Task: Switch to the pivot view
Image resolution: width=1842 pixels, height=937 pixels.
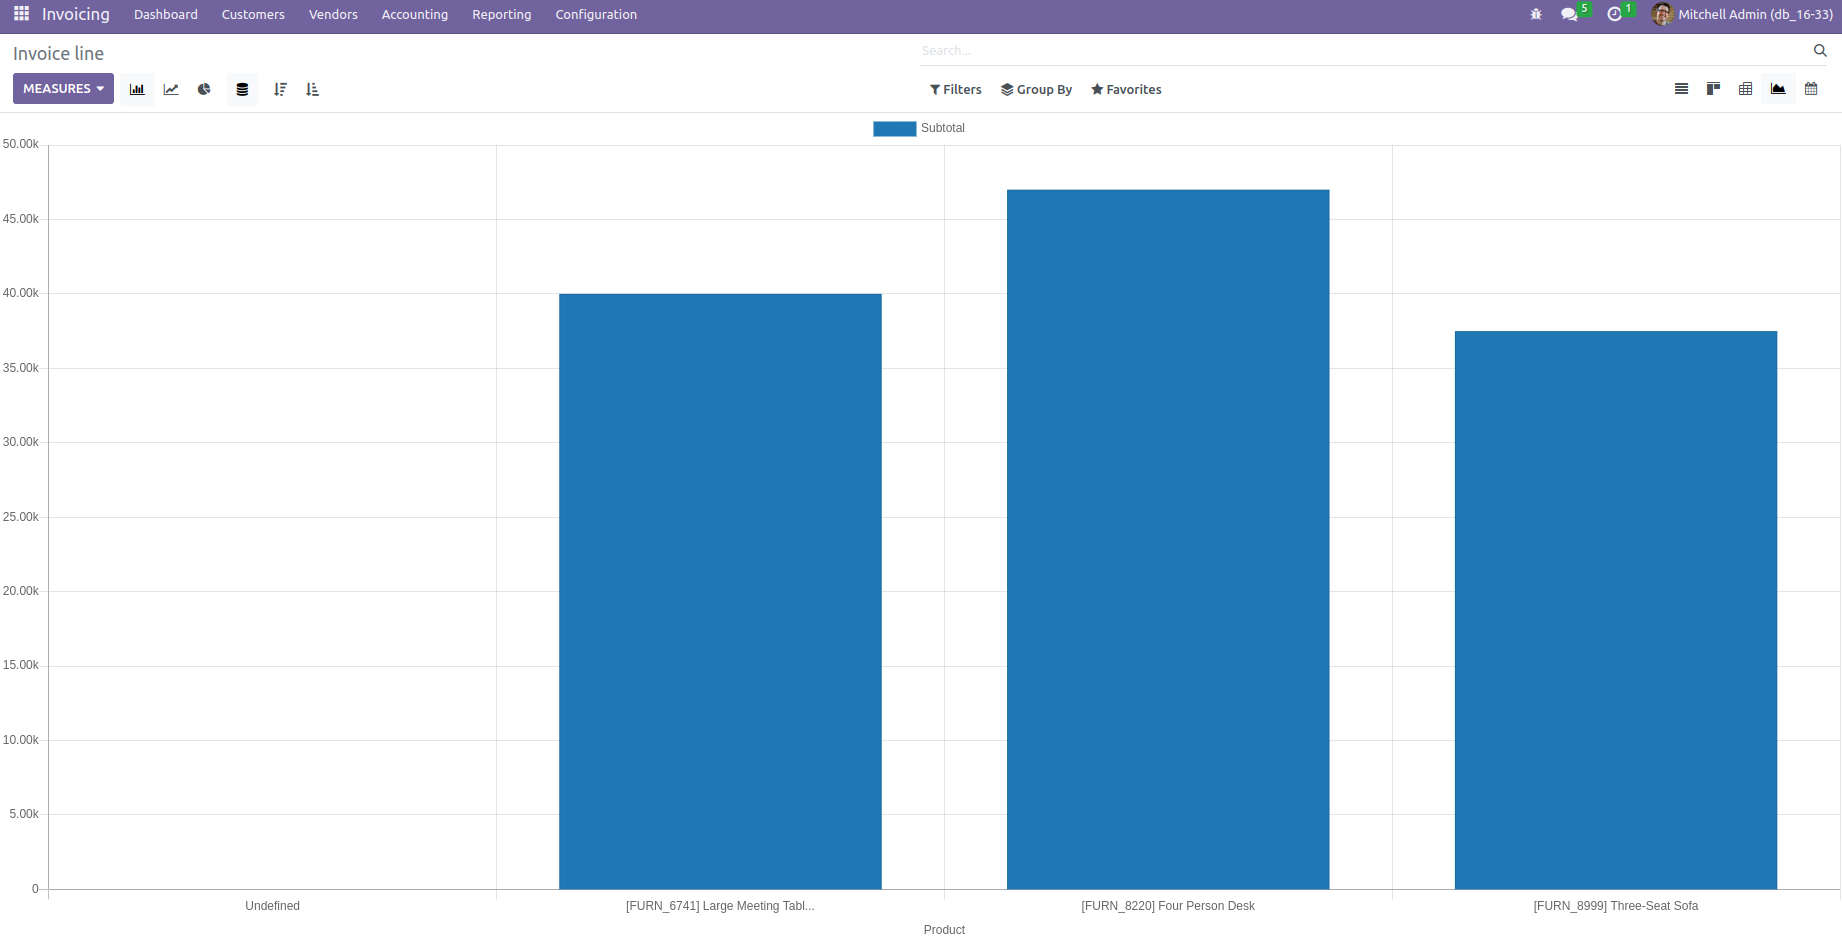Action: click(x=1745, y=89)
